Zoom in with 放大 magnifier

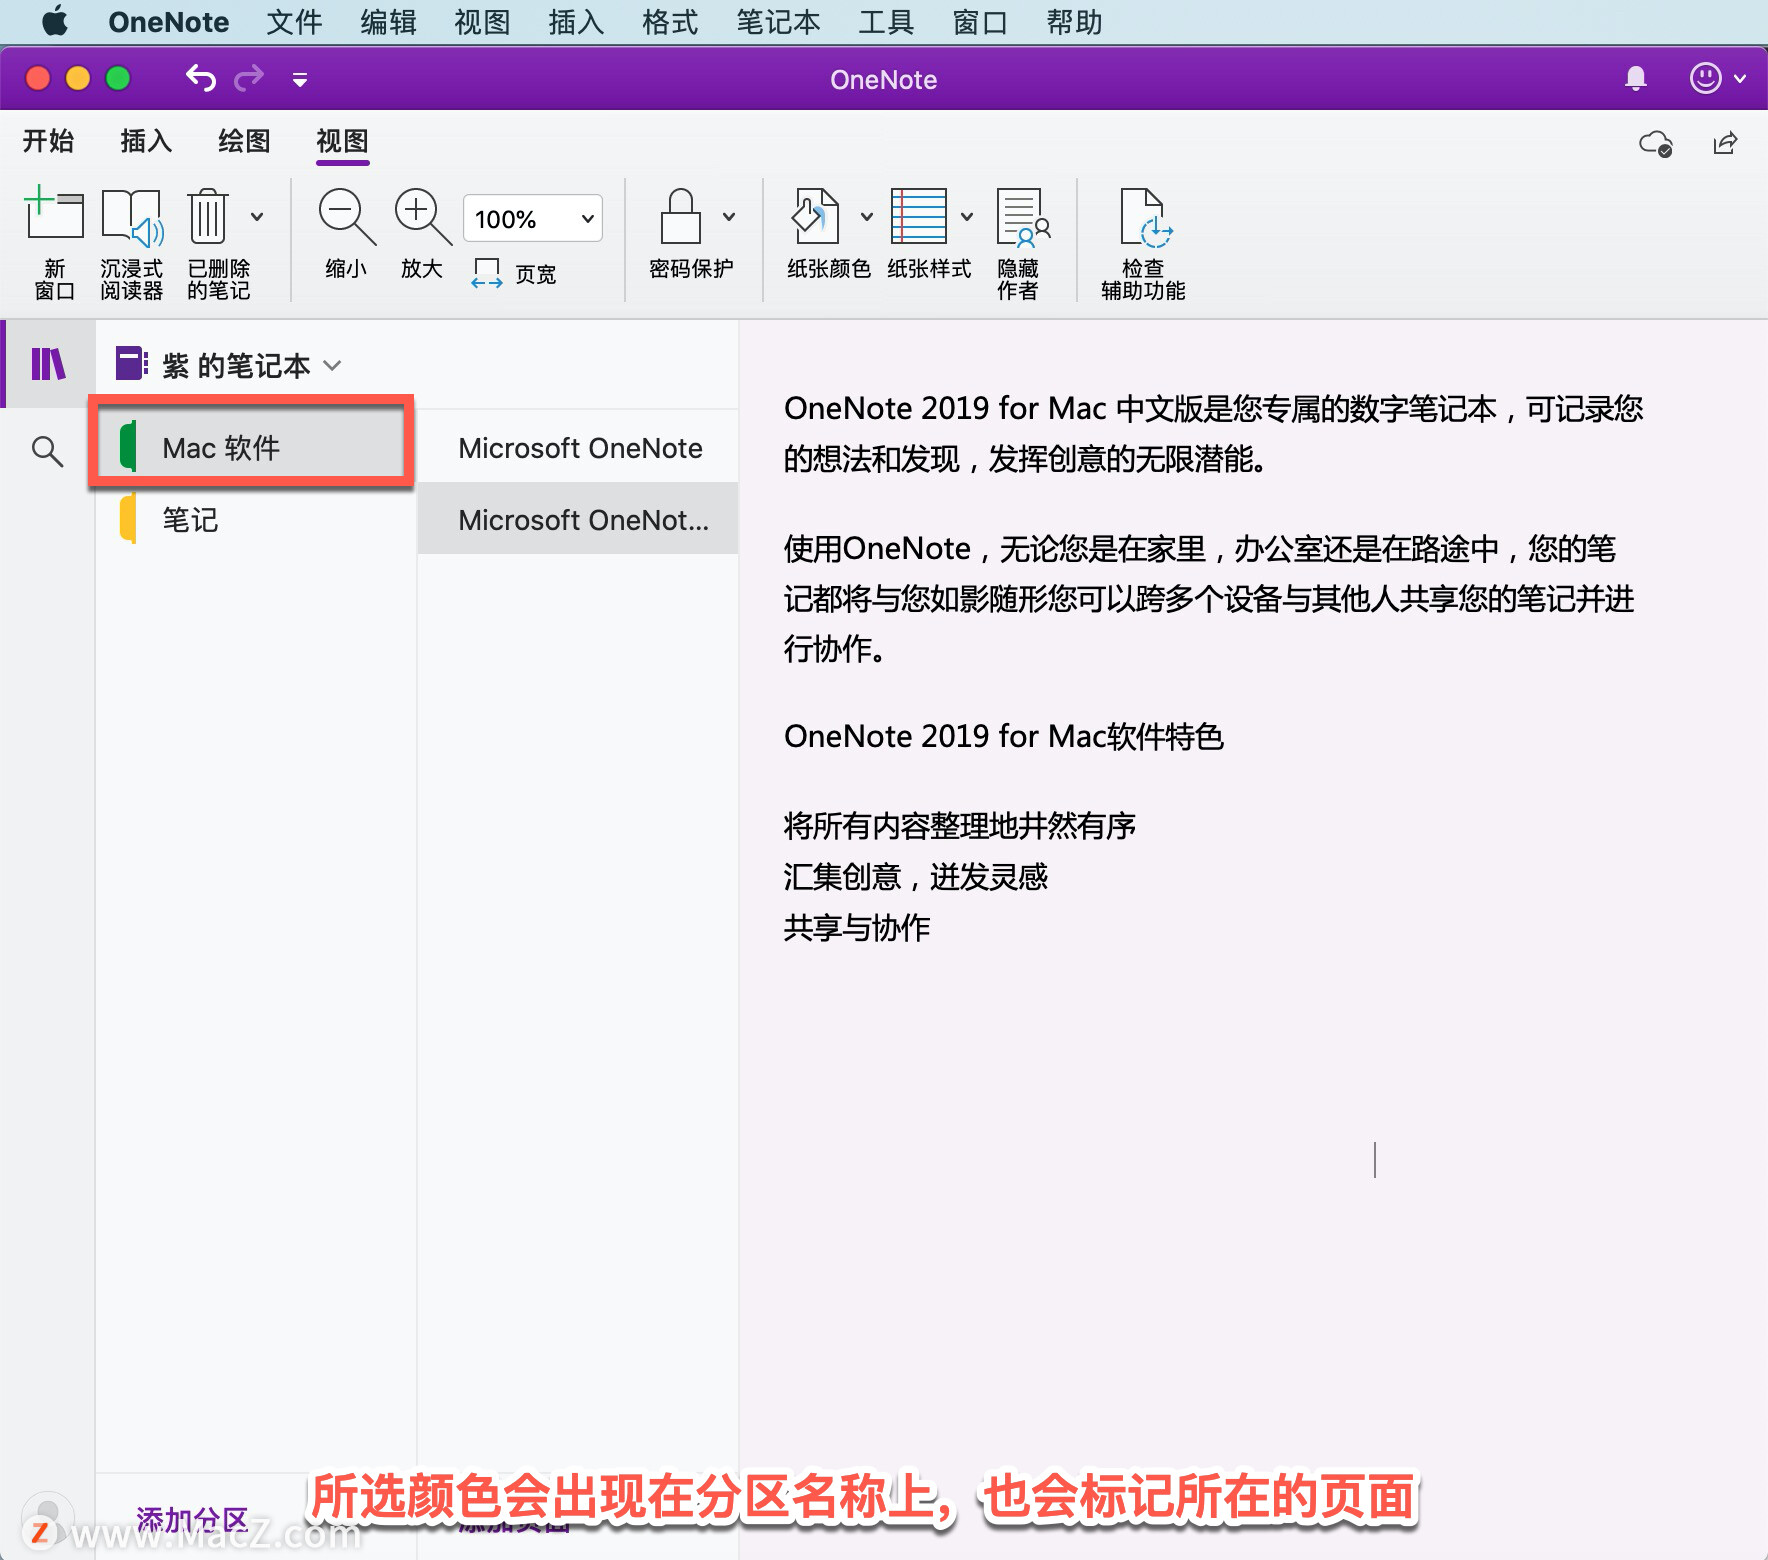(x=422, y=233)
